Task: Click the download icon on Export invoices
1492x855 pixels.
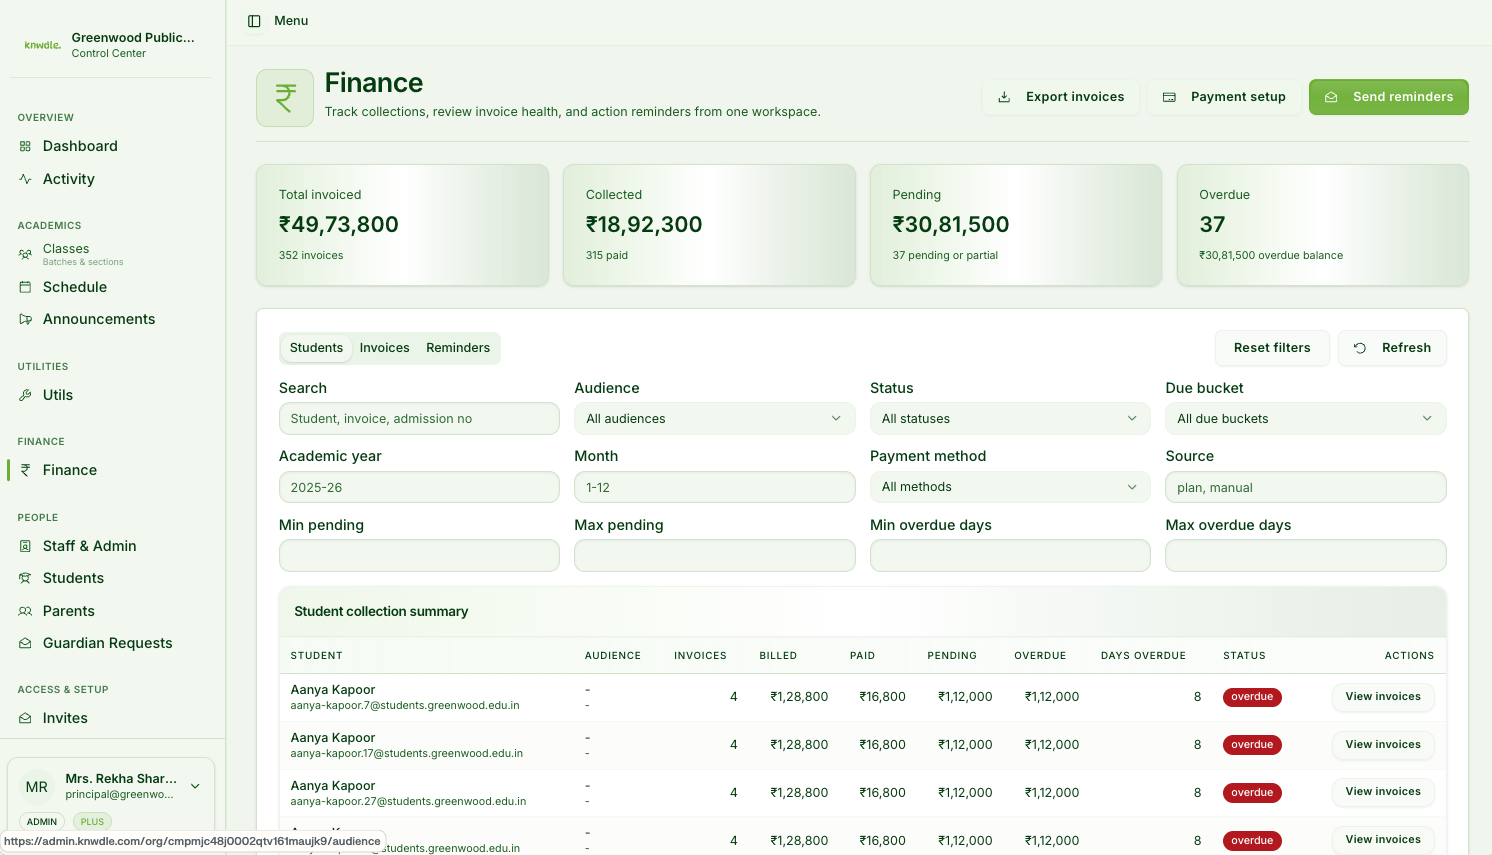Action: point(1004,97)
